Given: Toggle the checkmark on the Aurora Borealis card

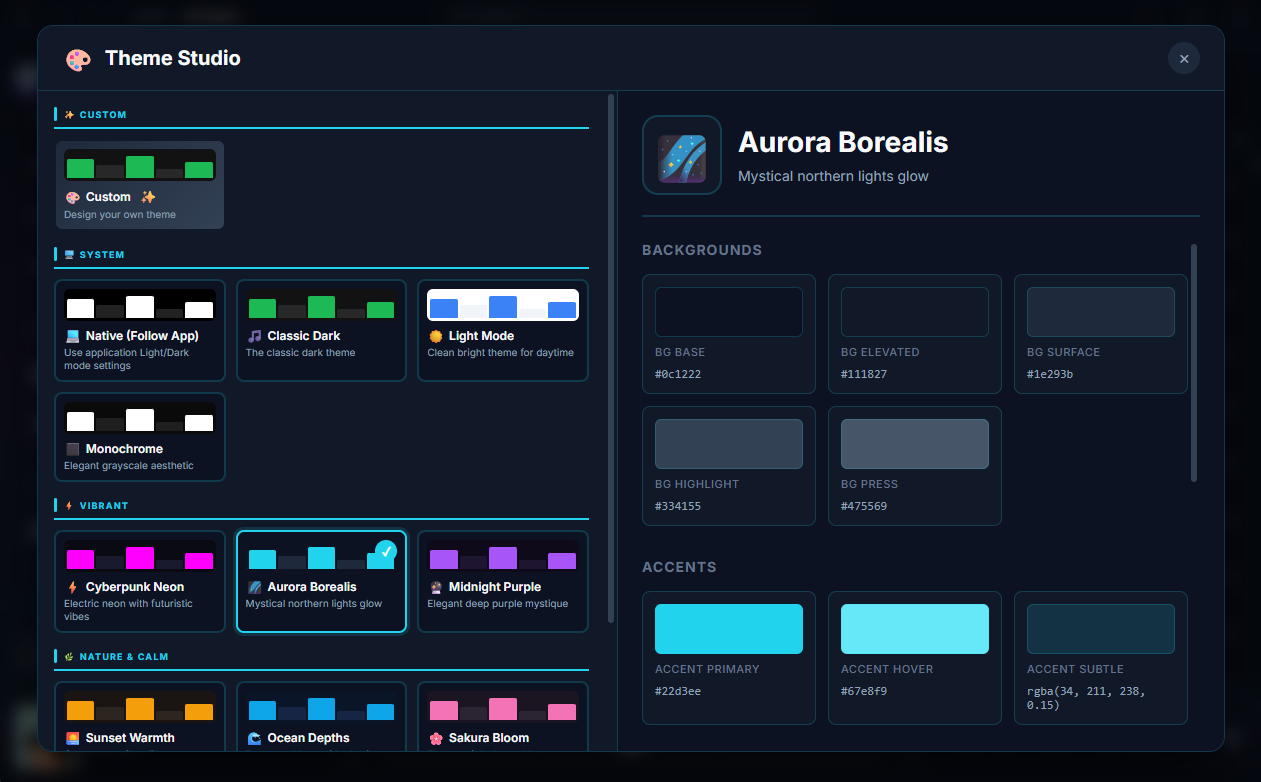Looking at the screenshot, I should (x=383, y=550).
